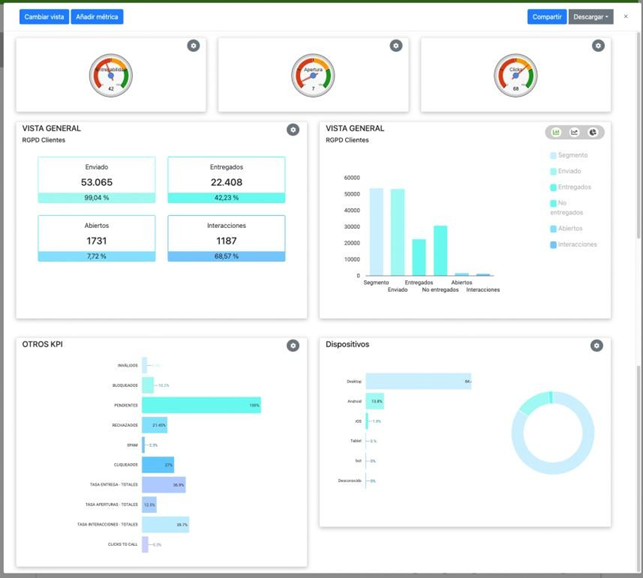Toggle No entregados series in chart legend
This screenshot has height=578, width=643.
click(x=566, y=208)
